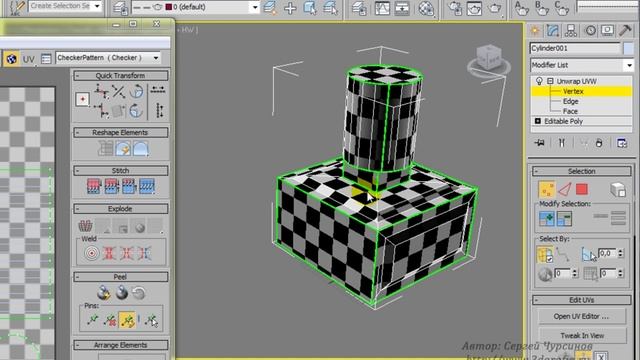Toggle the Unwrap UVW lightbulb on/off

539,81
